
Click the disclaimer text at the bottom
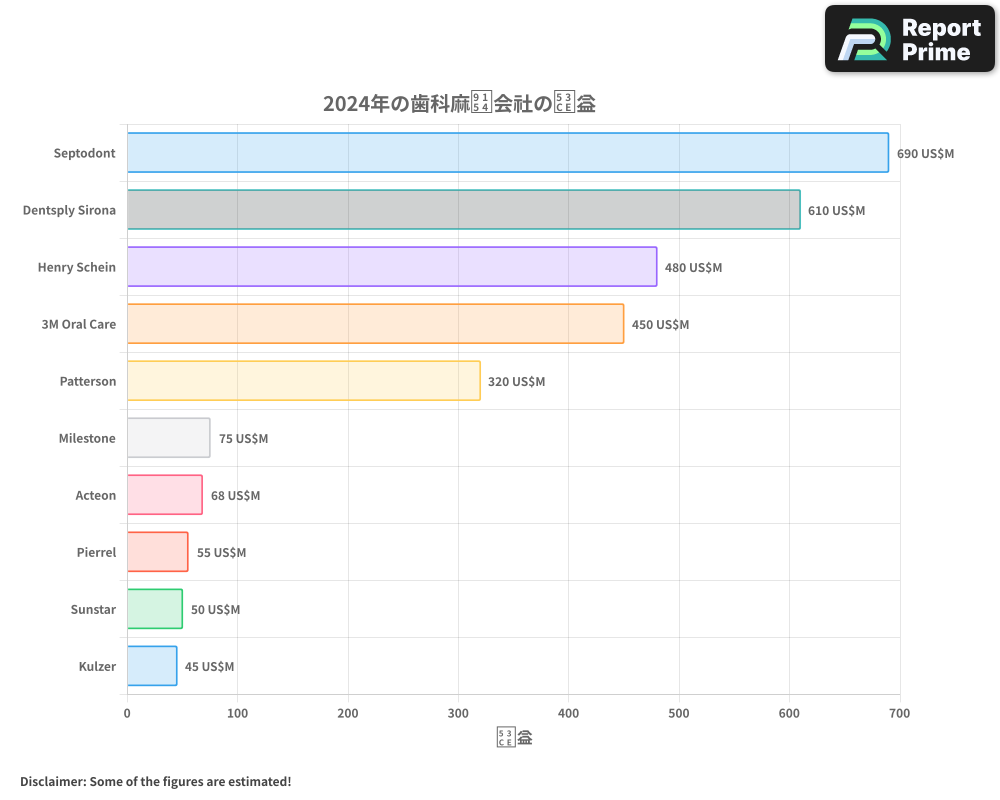click(x=155, y=781)
